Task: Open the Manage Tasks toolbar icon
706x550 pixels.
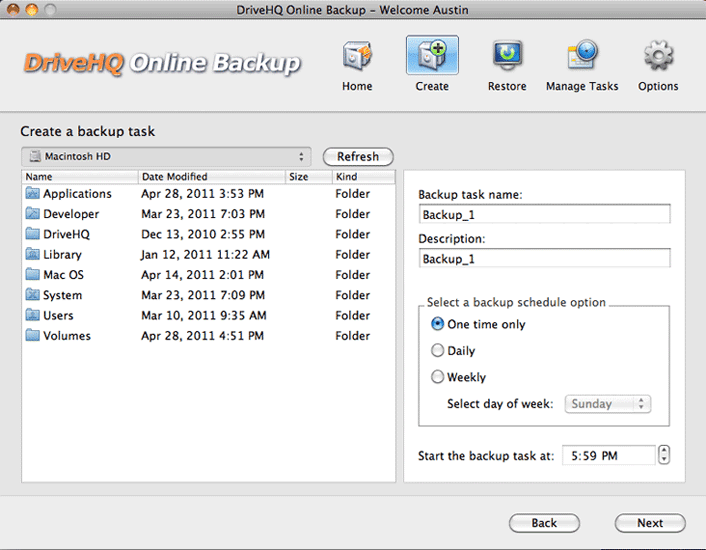Action: [x=582, y=57]
